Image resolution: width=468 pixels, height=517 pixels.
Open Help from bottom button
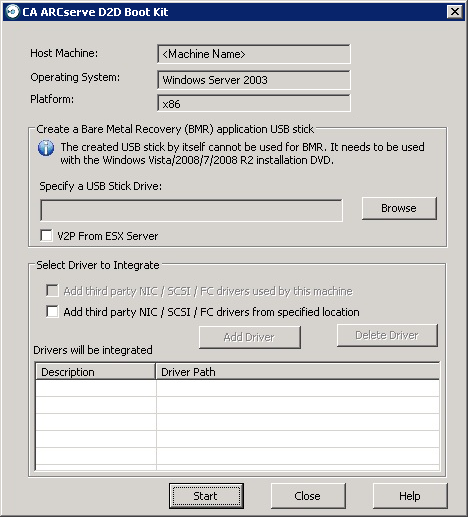click(410, 496)
